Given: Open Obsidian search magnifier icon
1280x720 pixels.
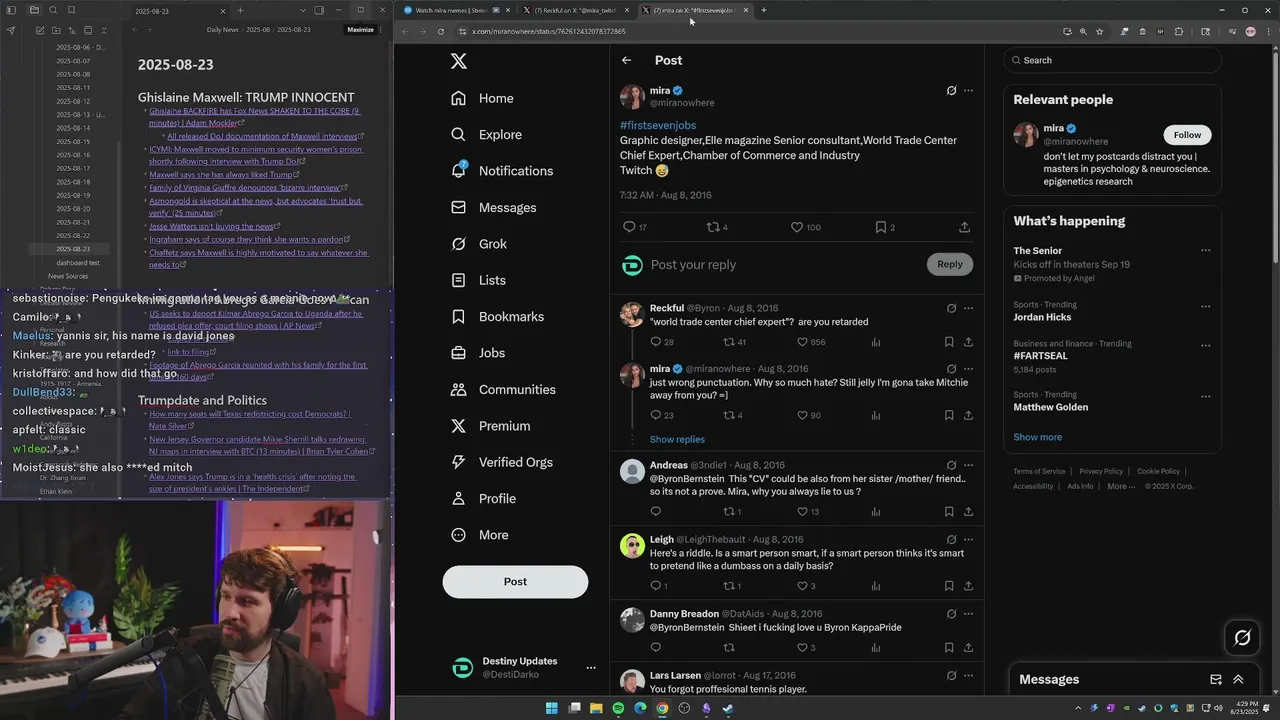Looking at the screenshot, I should [53, 10].
